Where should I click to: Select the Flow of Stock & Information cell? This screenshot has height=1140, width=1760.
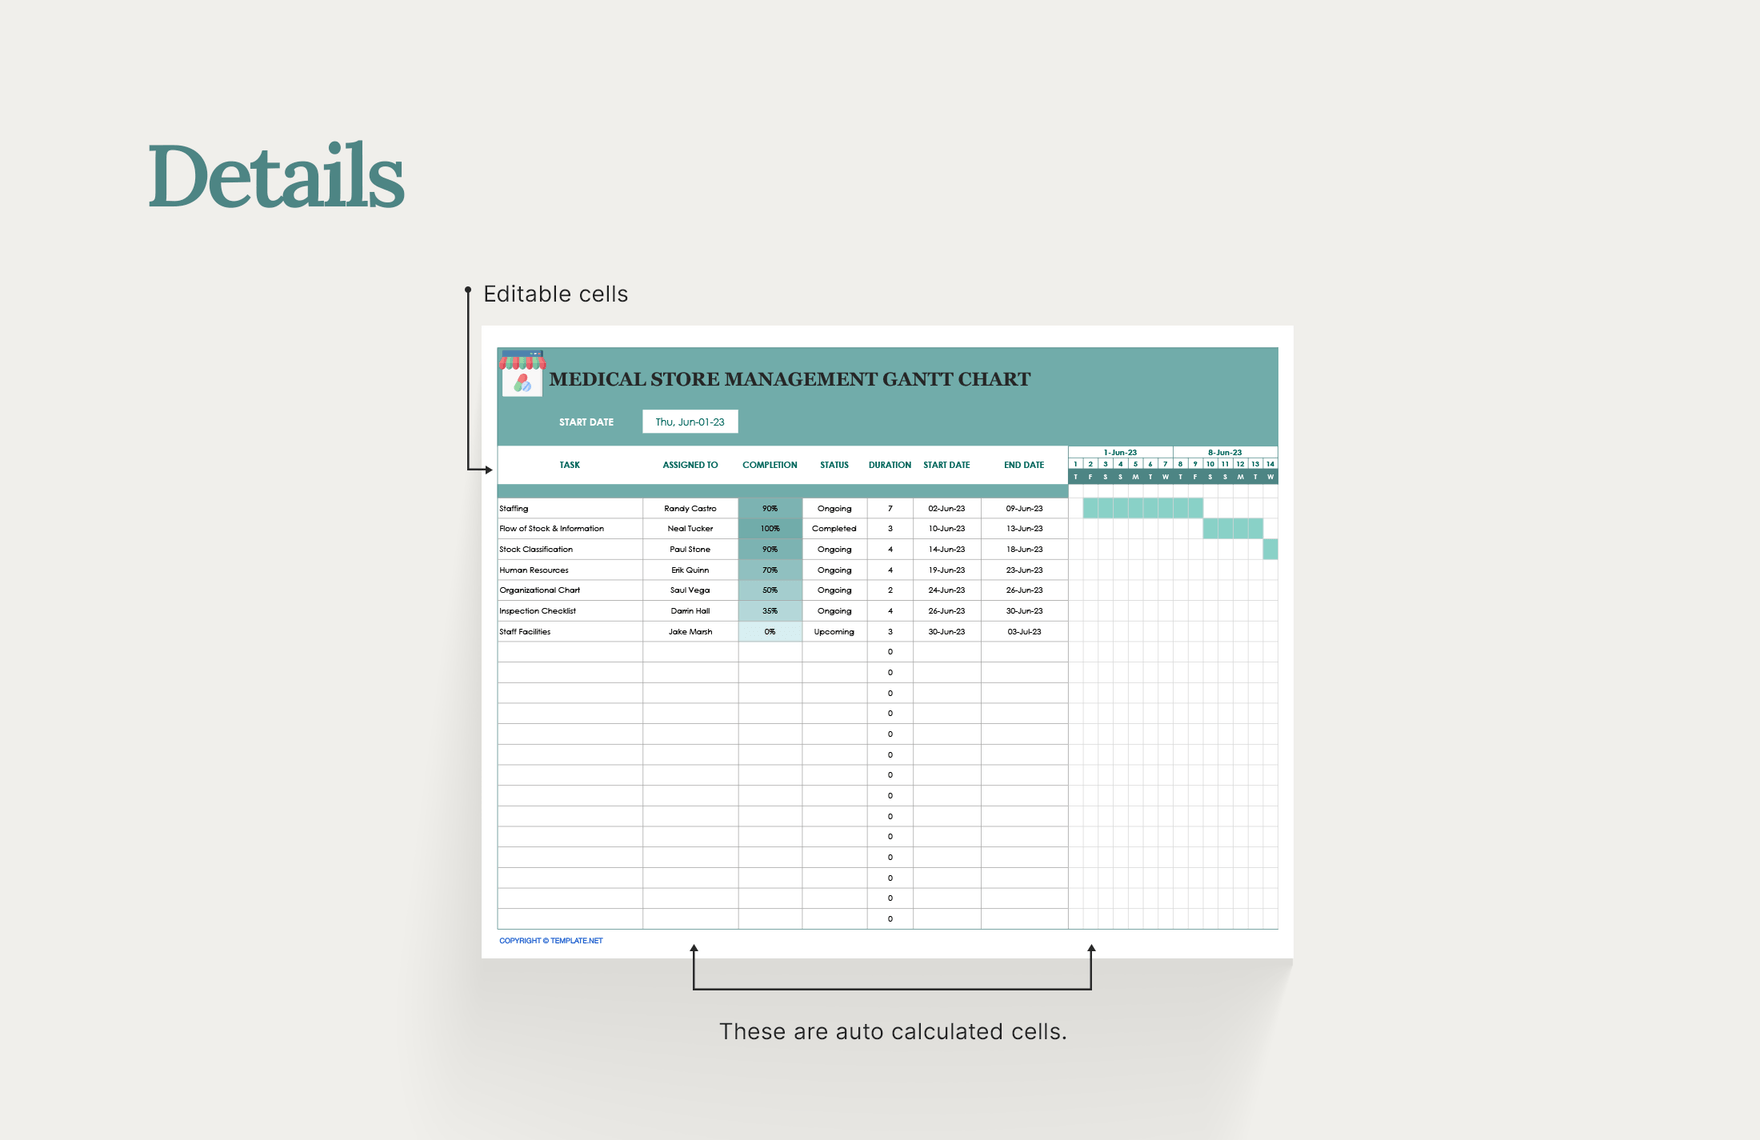pos(570,528)
